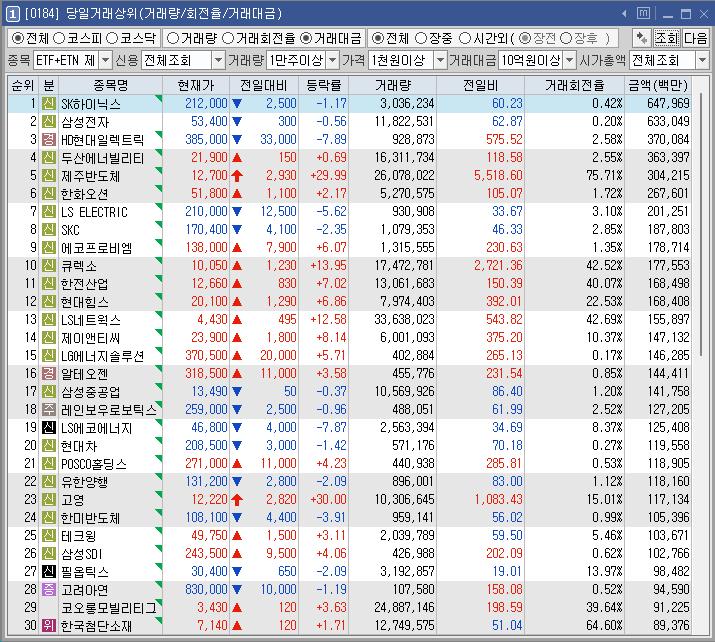Click 테크윙 amount 103,671
Screen dimensions: 715x642
click(x=668, y=535)
